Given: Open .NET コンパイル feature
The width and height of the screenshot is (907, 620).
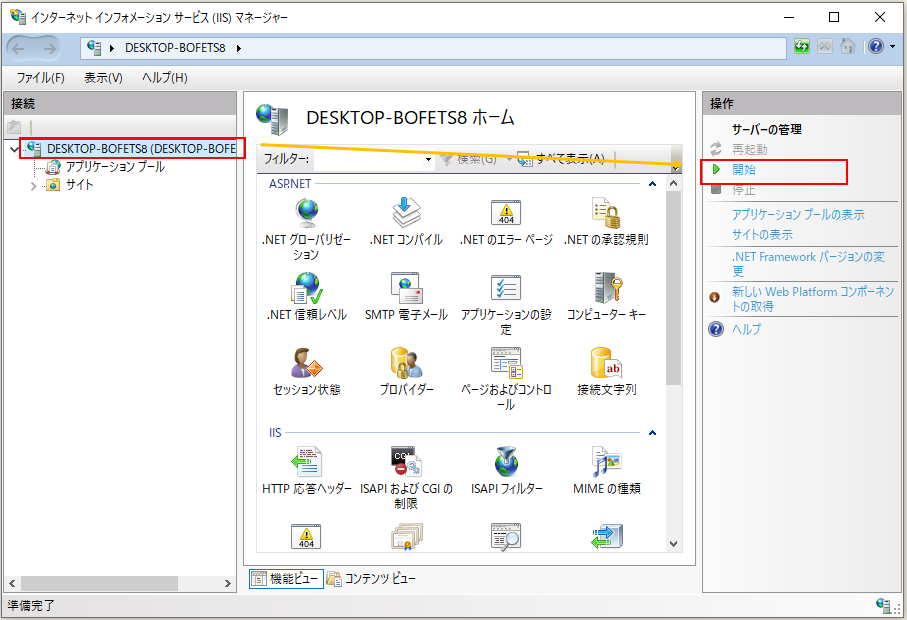Looking at the screenshot, I should [406, 222].
